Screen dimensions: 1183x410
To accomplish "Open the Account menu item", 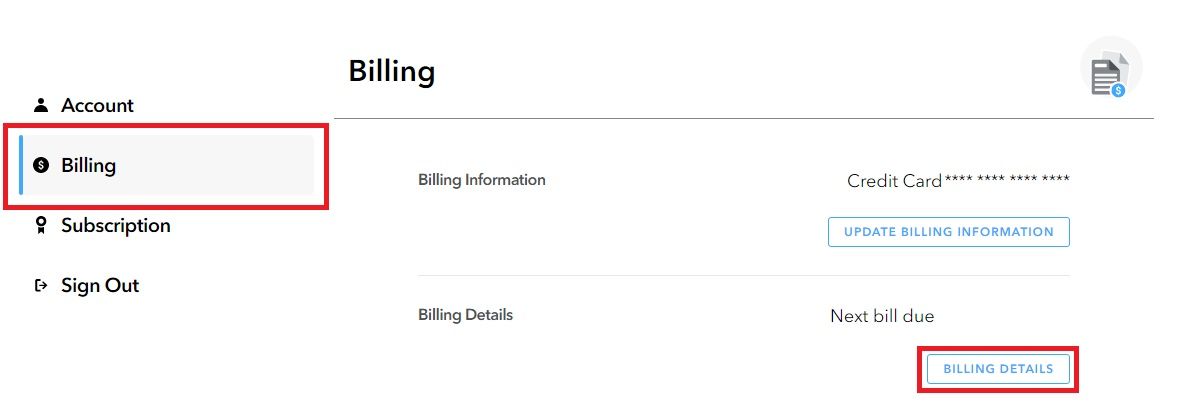I will pos(97,105).
